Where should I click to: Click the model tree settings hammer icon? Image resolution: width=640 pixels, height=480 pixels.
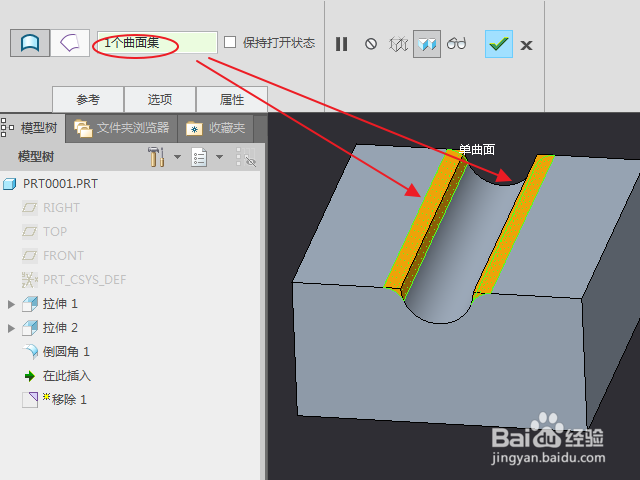click(156, 157)
